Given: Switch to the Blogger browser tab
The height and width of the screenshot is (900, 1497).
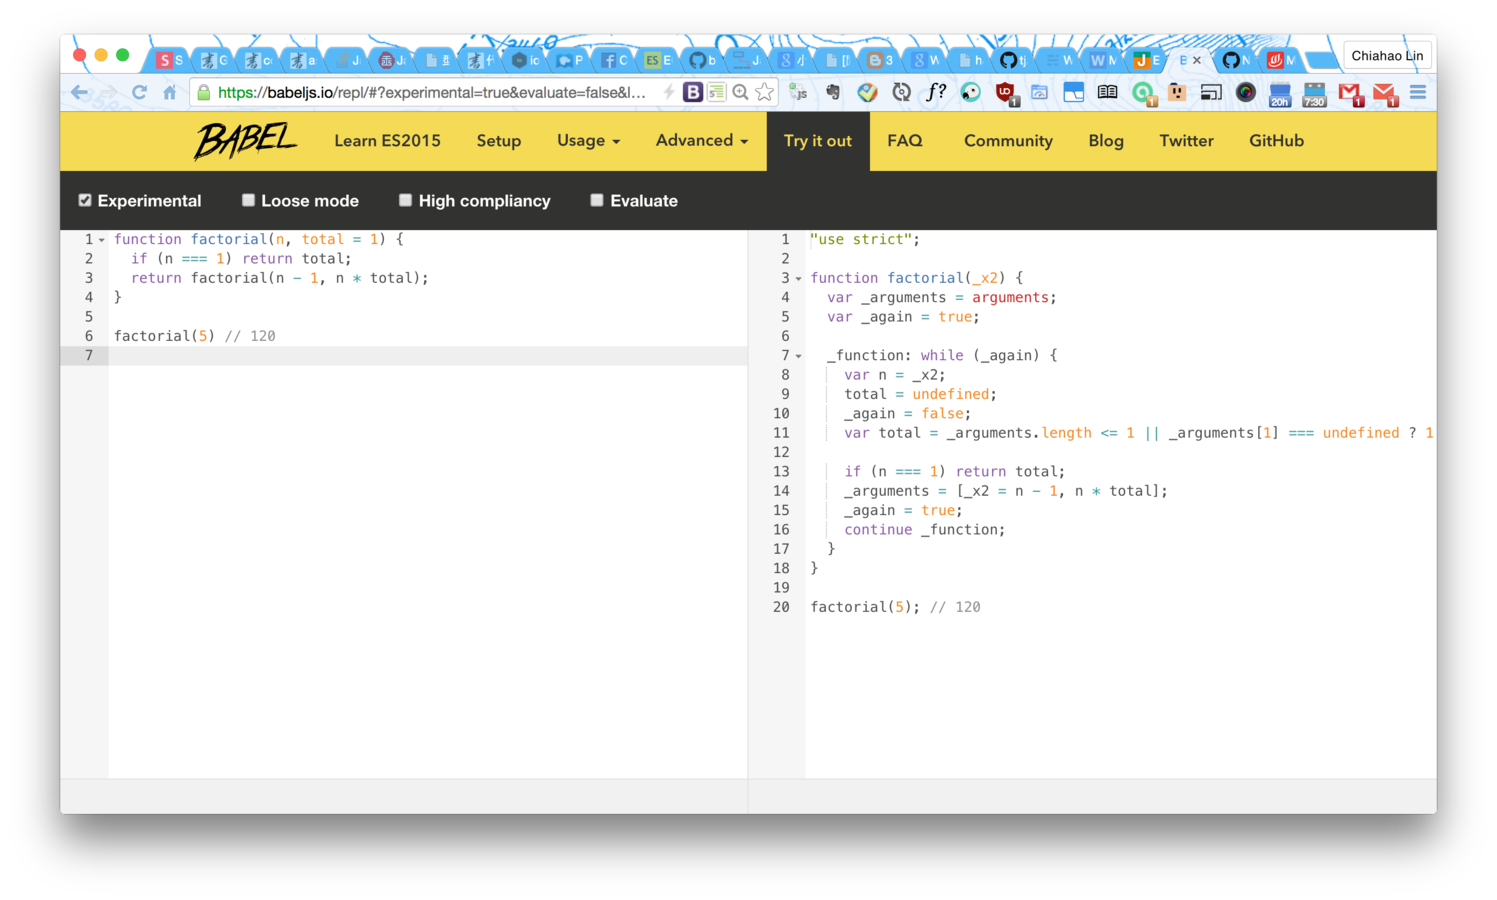Looking at the screenshot, I should tap(880, 60).
